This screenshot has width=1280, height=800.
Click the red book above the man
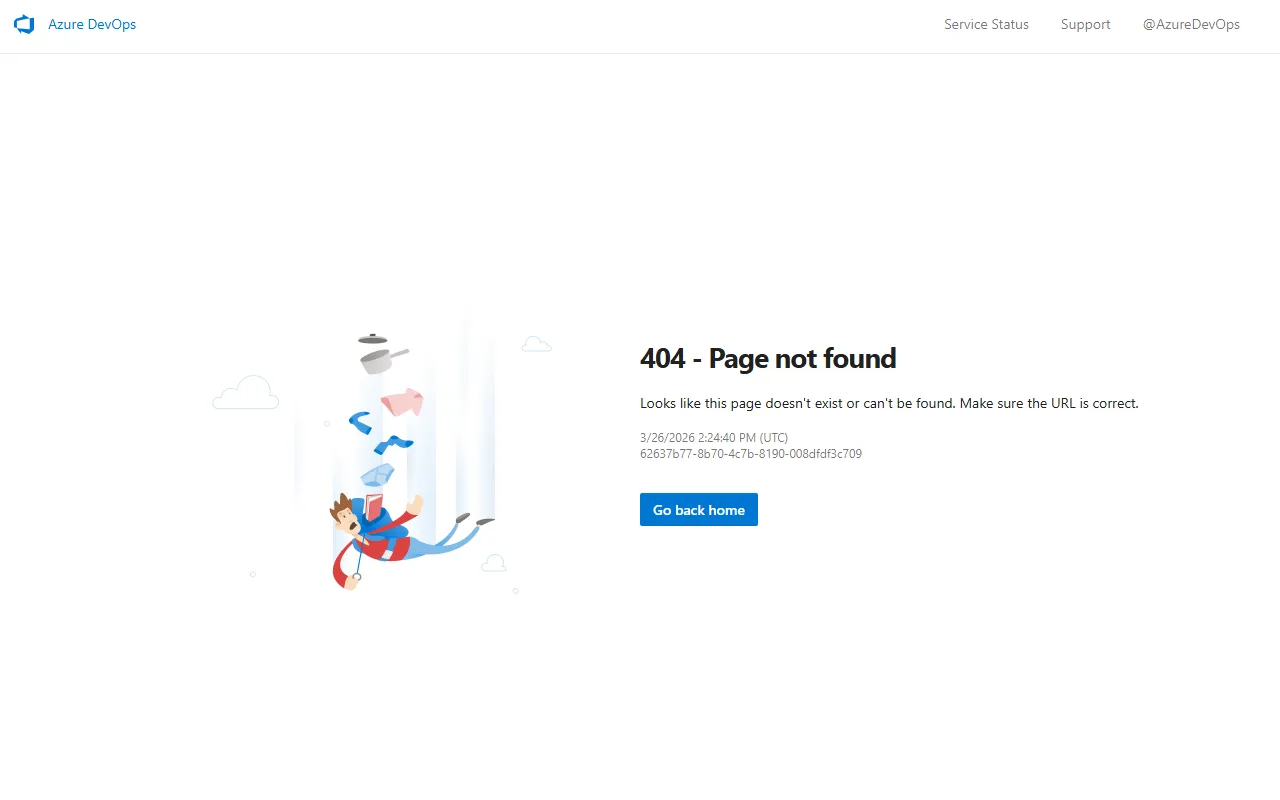(x=374, y=508)
